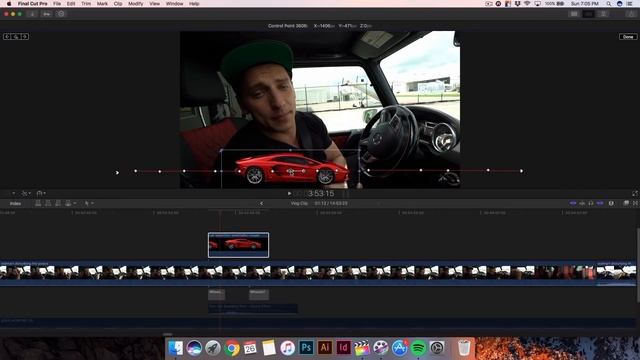Open iTunes from the dock
640x360 pixels.
tap(287, 348)
